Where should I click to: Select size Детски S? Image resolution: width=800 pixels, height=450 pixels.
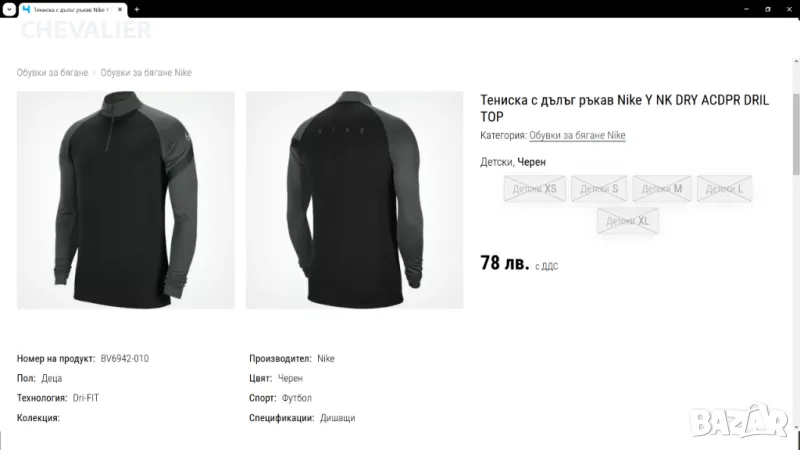coord(599,188)
